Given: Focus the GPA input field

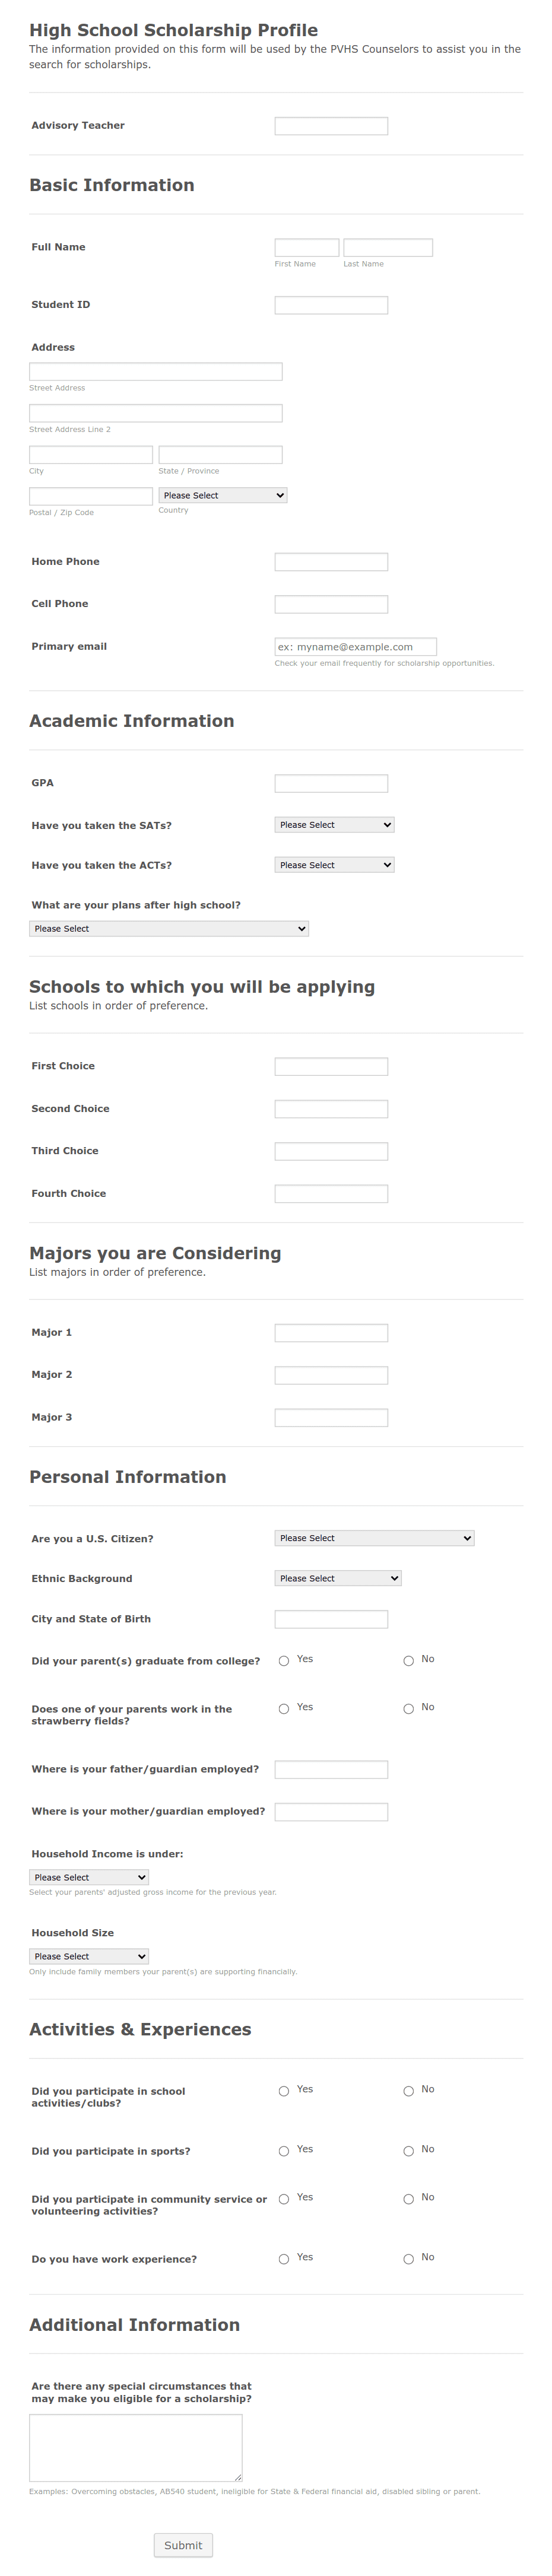Looking at the screenshot, I should tap(331, 783).
